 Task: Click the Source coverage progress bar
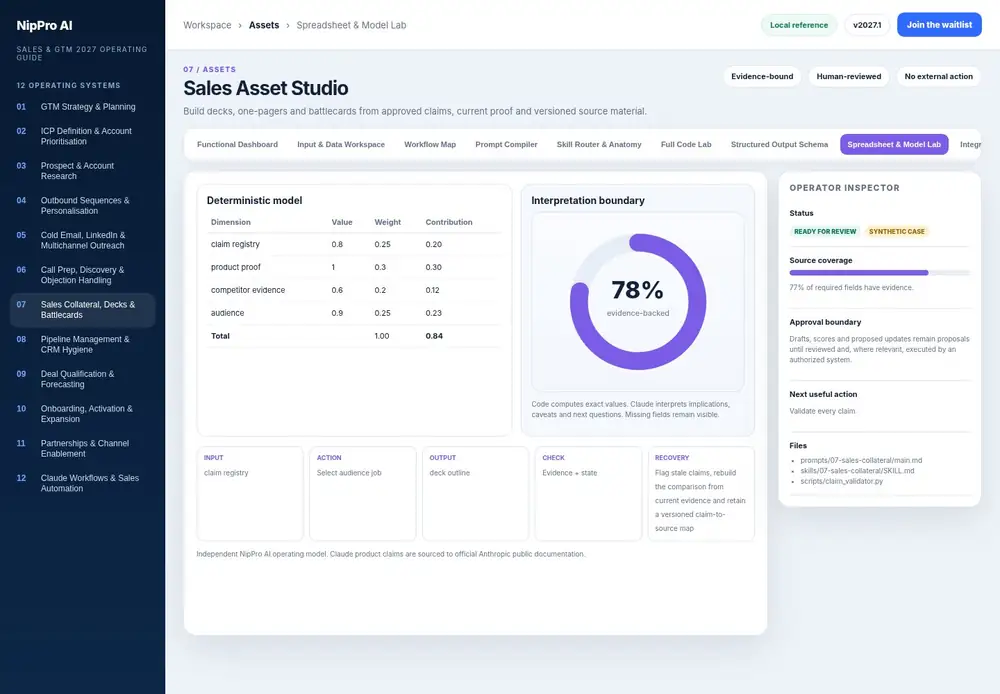pos(879,272)
